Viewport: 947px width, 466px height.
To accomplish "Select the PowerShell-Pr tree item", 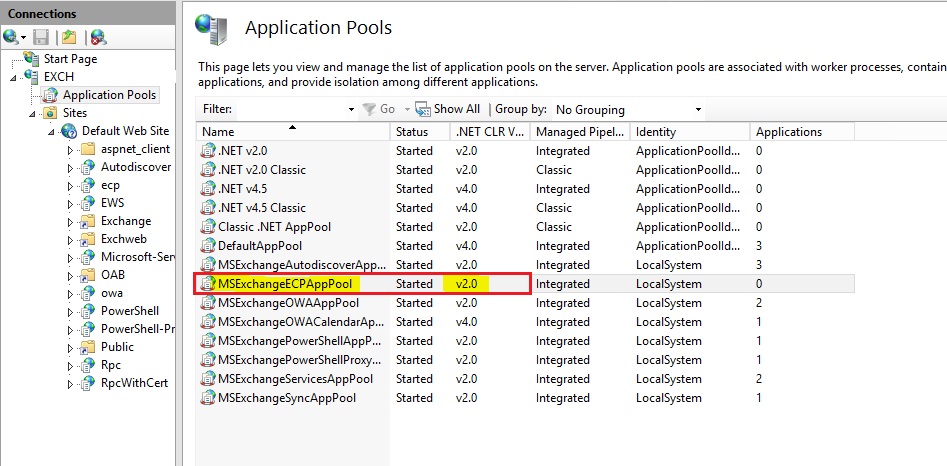I will pos(137,329).
